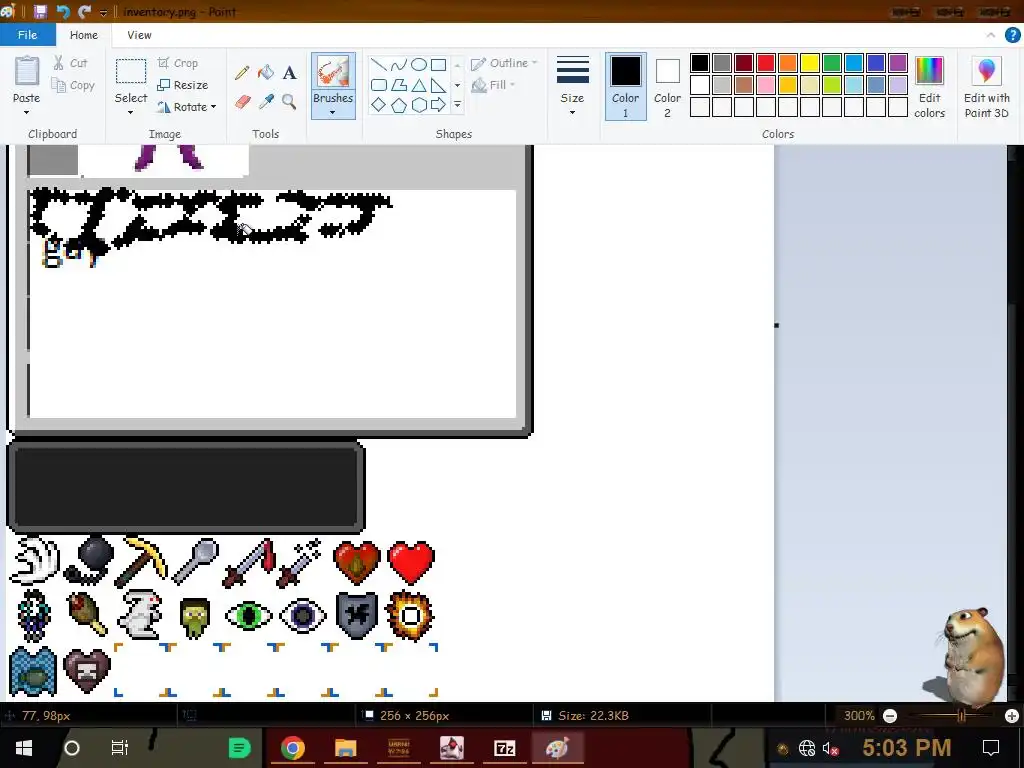Open the shape Fill dropdown
This screenshot has height=768, width=1024.
(x=493, y=85)
